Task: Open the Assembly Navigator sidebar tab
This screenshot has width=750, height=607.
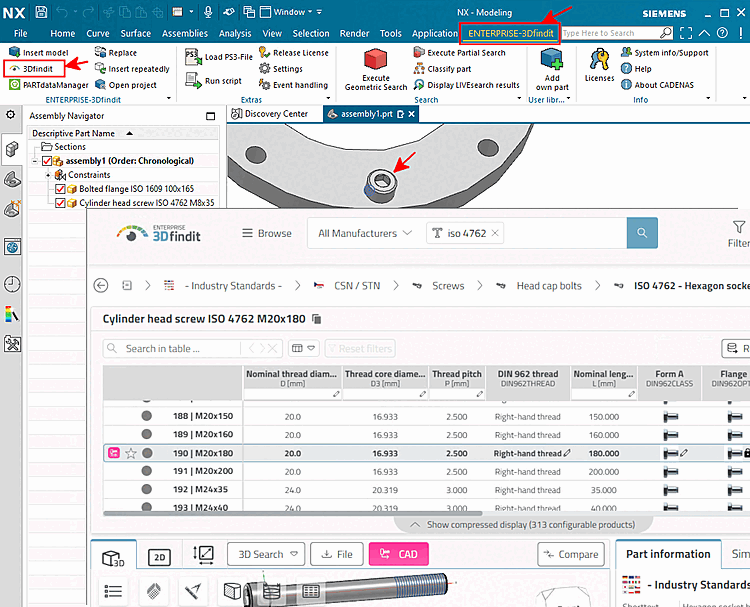Action: [x=12, y=149]
